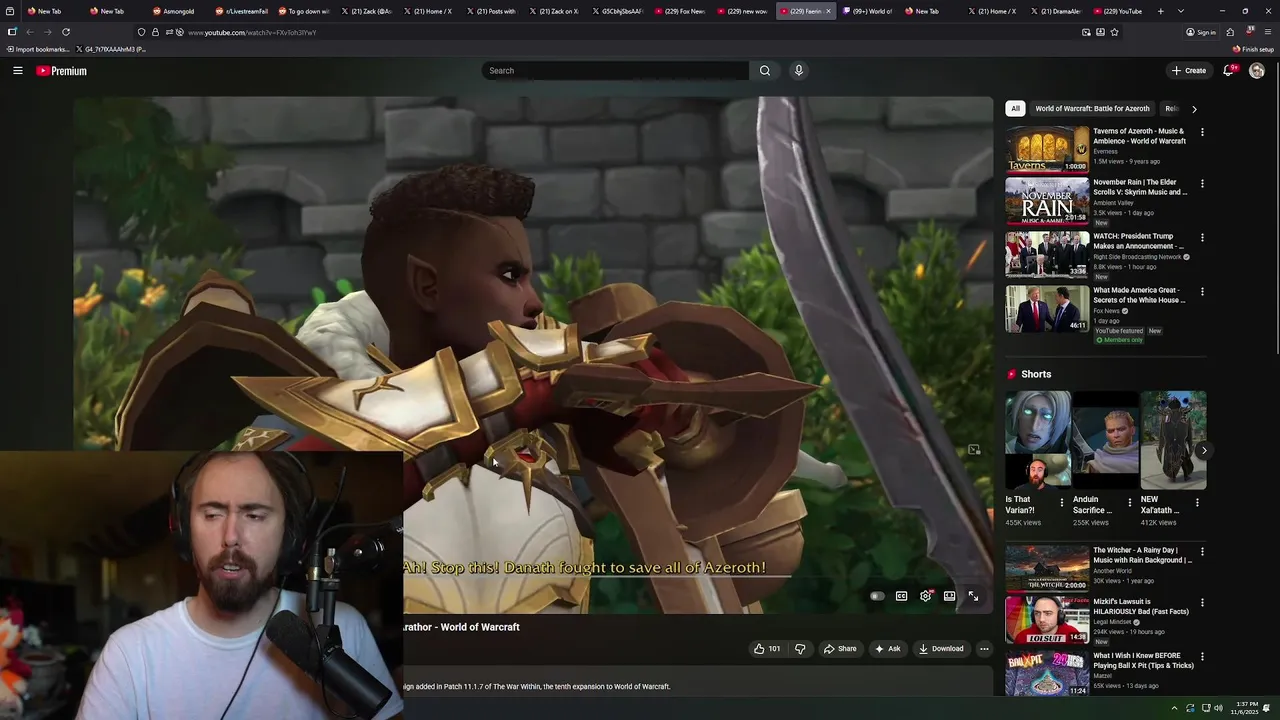Open options for Ball X Pit video
The image size is (1280, 720).
click(1202, 657)
